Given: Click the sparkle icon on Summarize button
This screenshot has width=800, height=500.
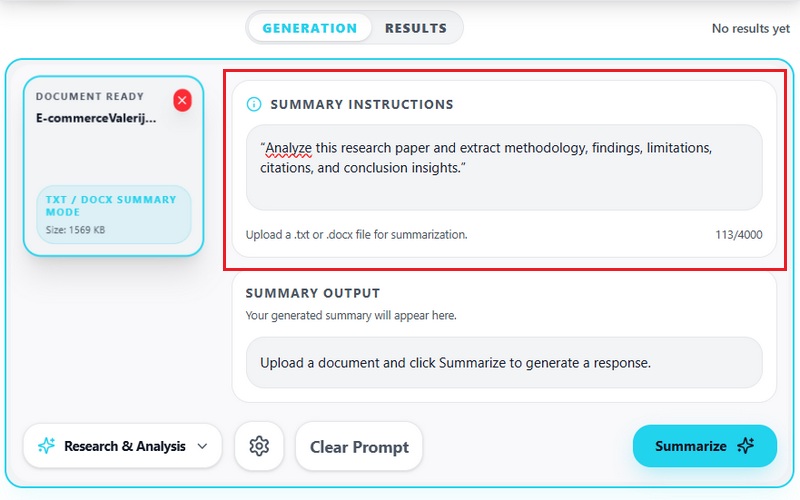Looking at the screenshot, I should coord(745,445).
